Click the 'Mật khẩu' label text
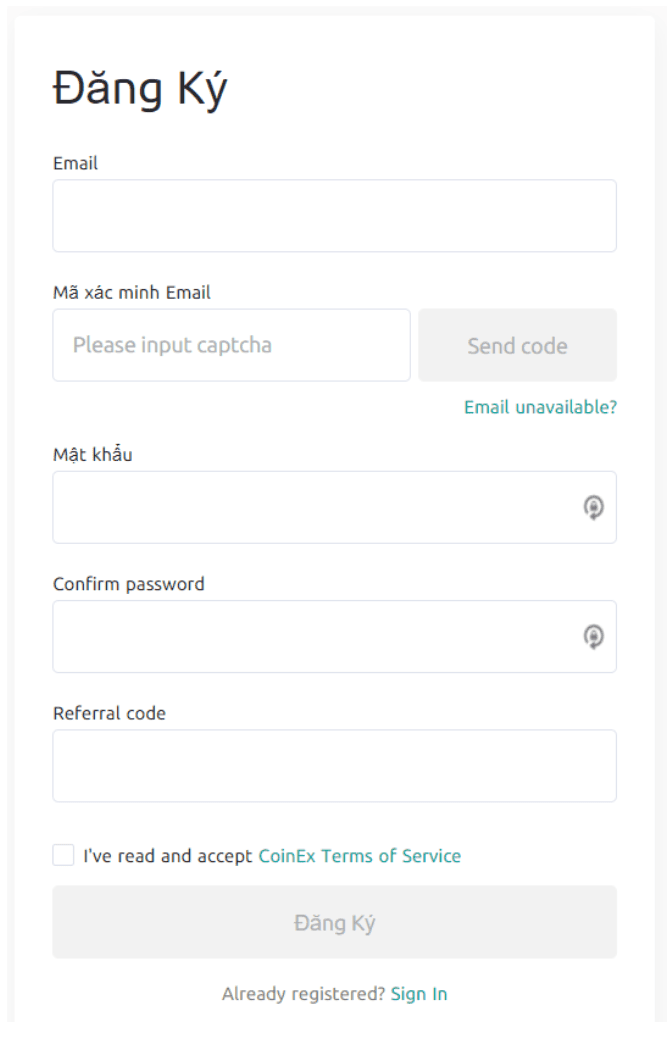The image size is (667, 1041). click(x=93, y=454)
